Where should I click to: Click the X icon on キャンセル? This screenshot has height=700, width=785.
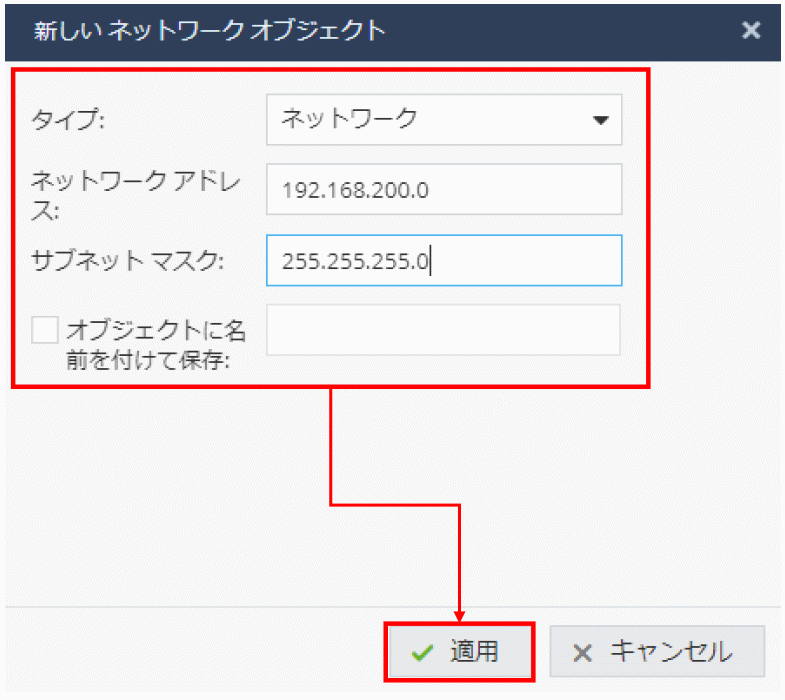(x=582, y=653)
